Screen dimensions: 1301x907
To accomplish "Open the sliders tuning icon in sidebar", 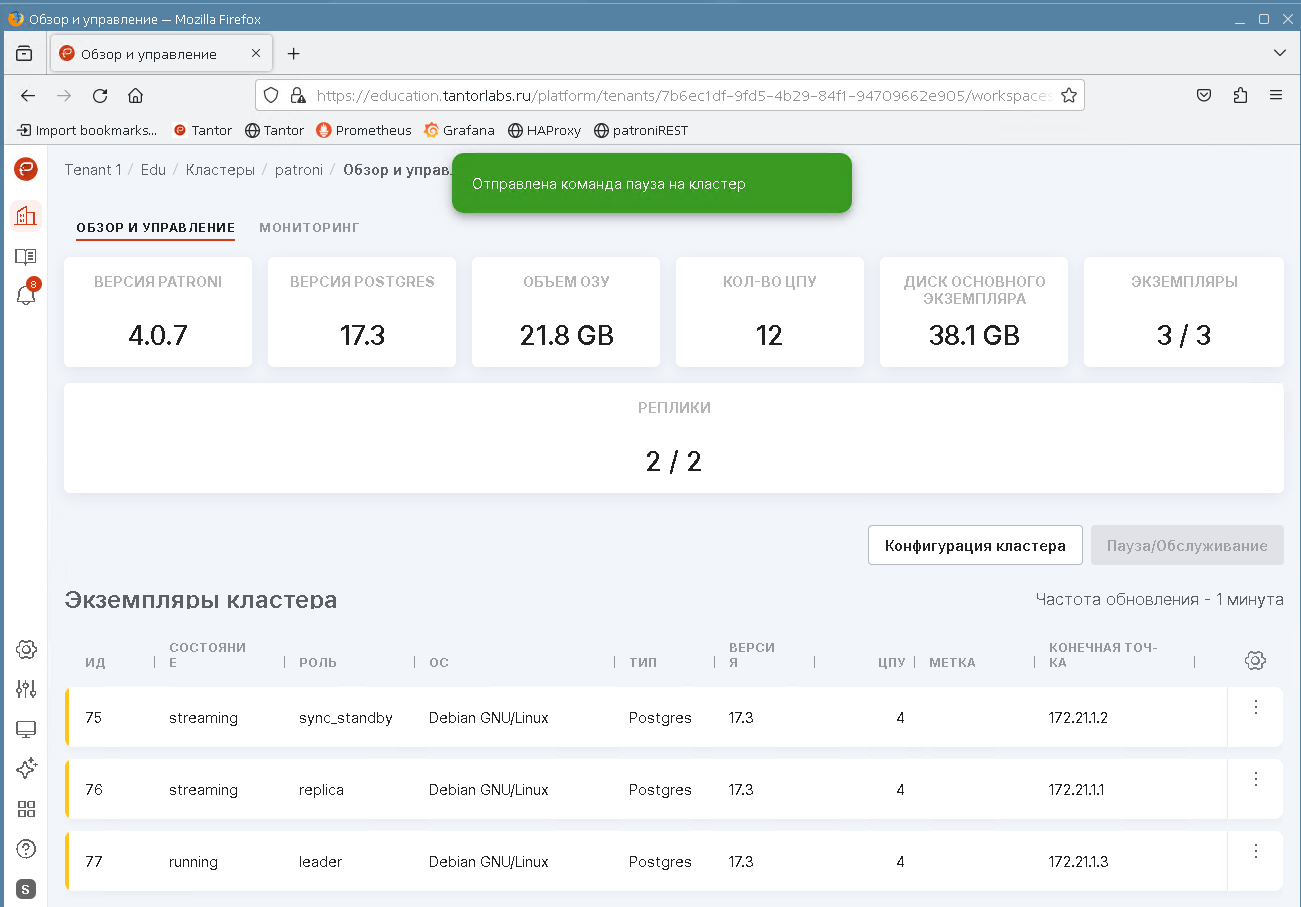I will (x=26, y=689).
